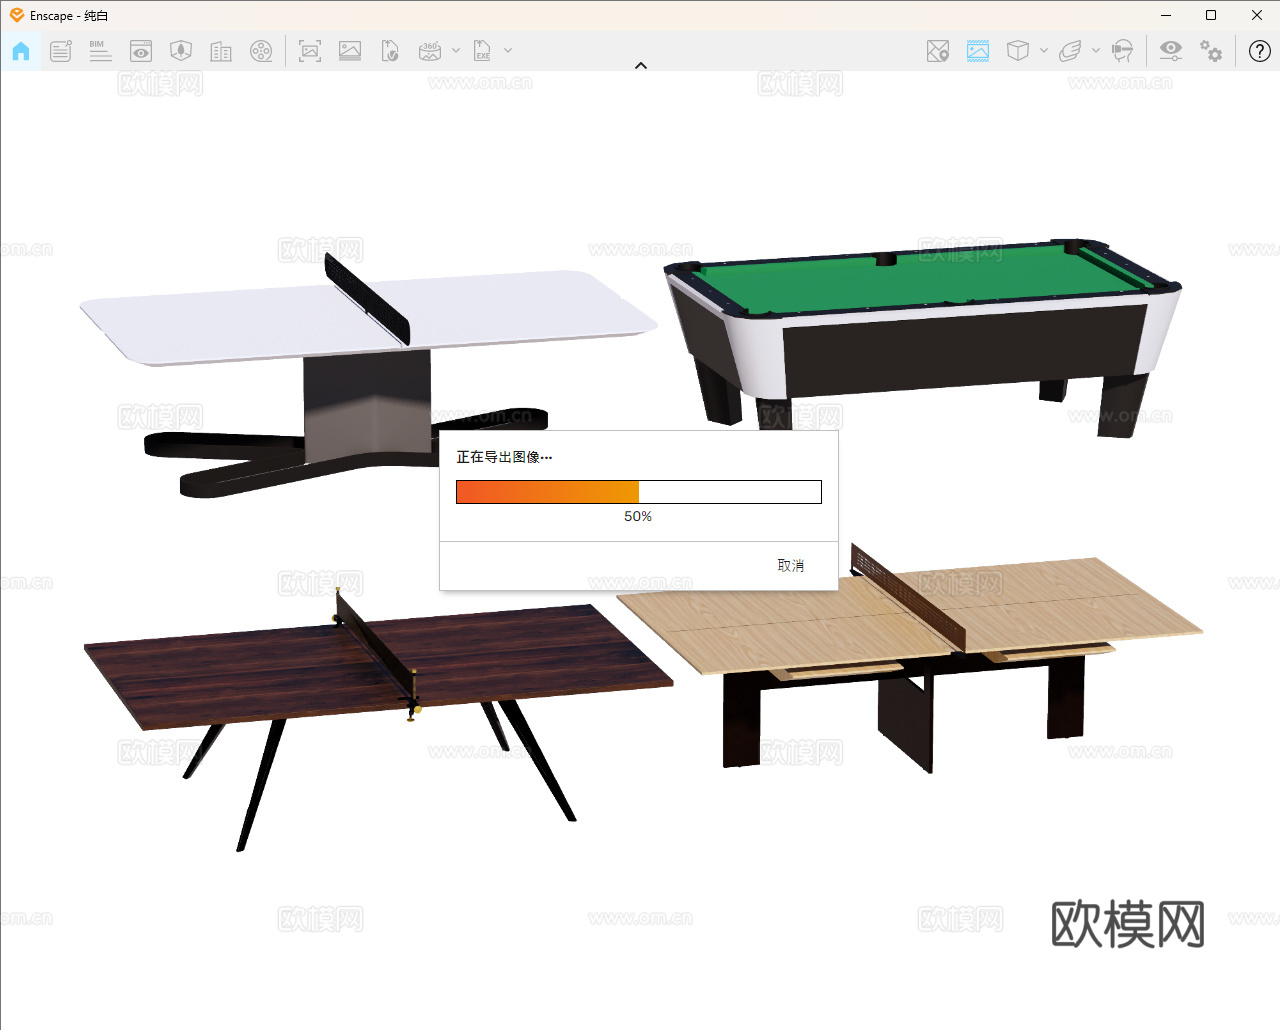Image resolution: width=1280 pixels, height=1030 pixels.
Task: Click the green billiard pool table model
Action: click(922, 336)
